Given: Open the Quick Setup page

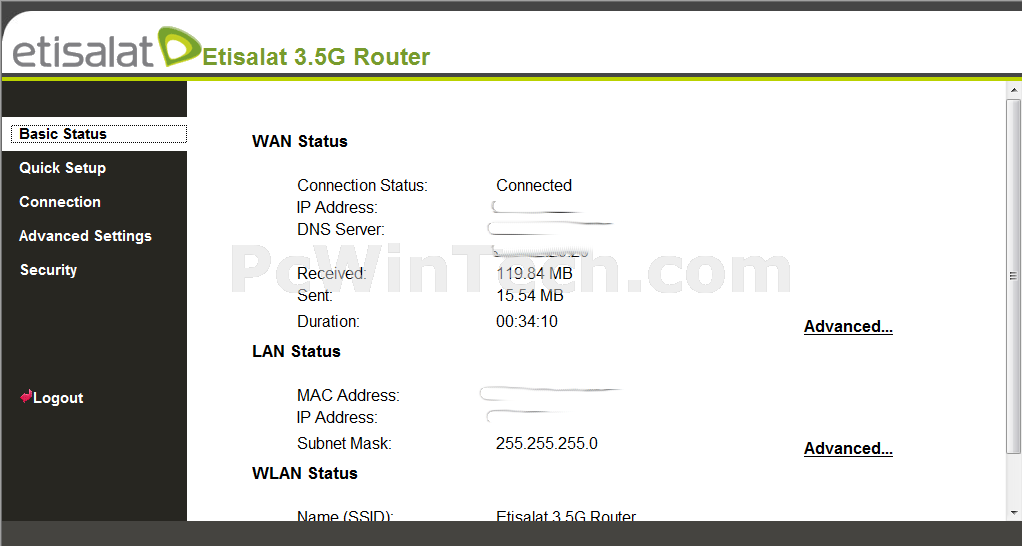Looking at the screenshot, I should click(62, 167).
